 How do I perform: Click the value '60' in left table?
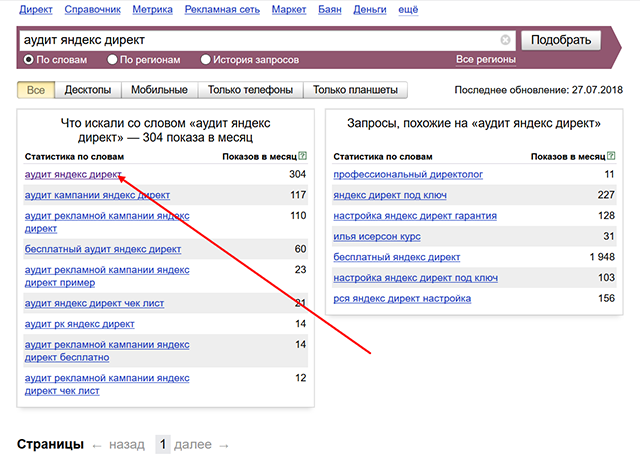click(300, 249)
